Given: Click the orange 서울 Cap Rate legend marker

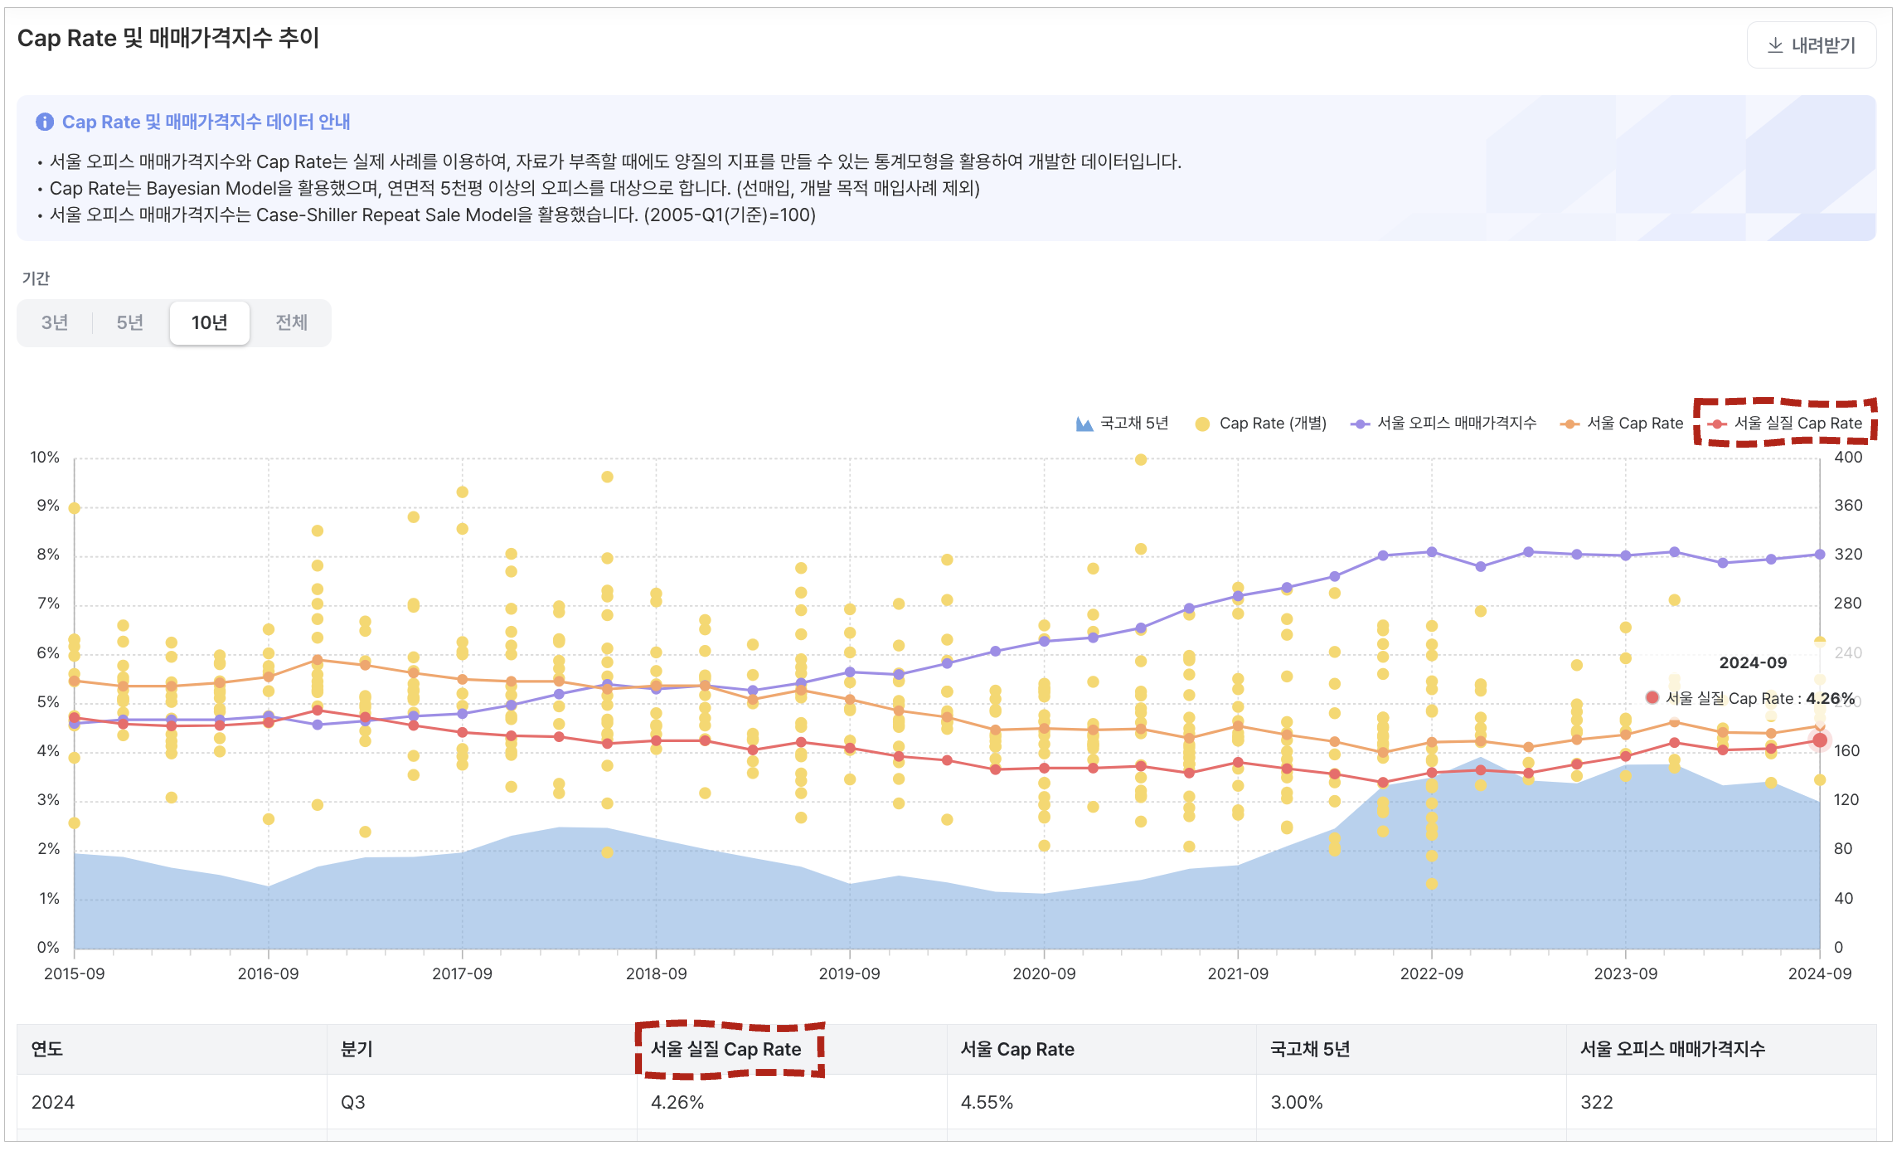Looking at the screenshot, I should pyautogui.click(x=1570, y=424).
